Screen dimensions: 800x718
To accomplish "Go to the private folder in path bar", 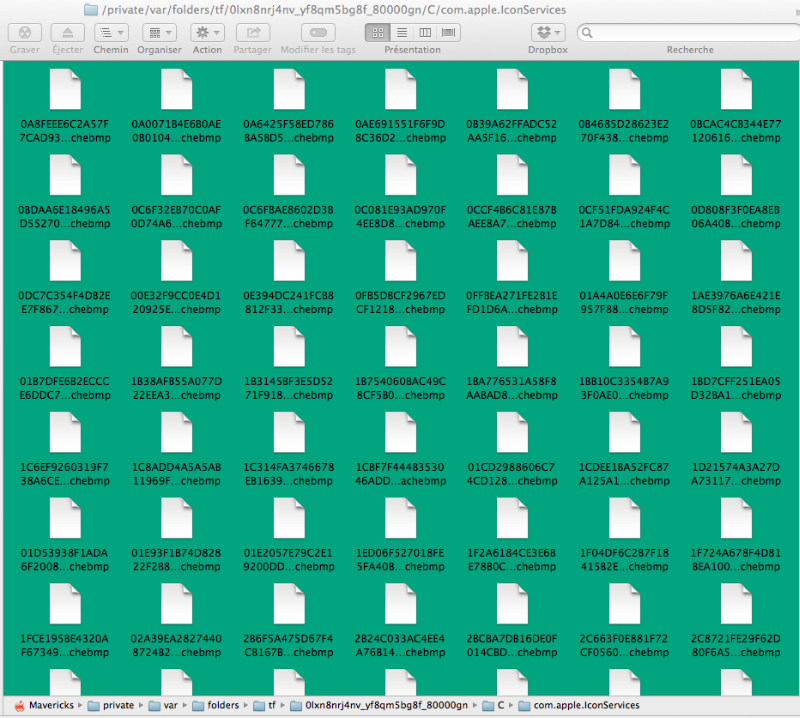I will pyautogui.click(x=111, y=705).
